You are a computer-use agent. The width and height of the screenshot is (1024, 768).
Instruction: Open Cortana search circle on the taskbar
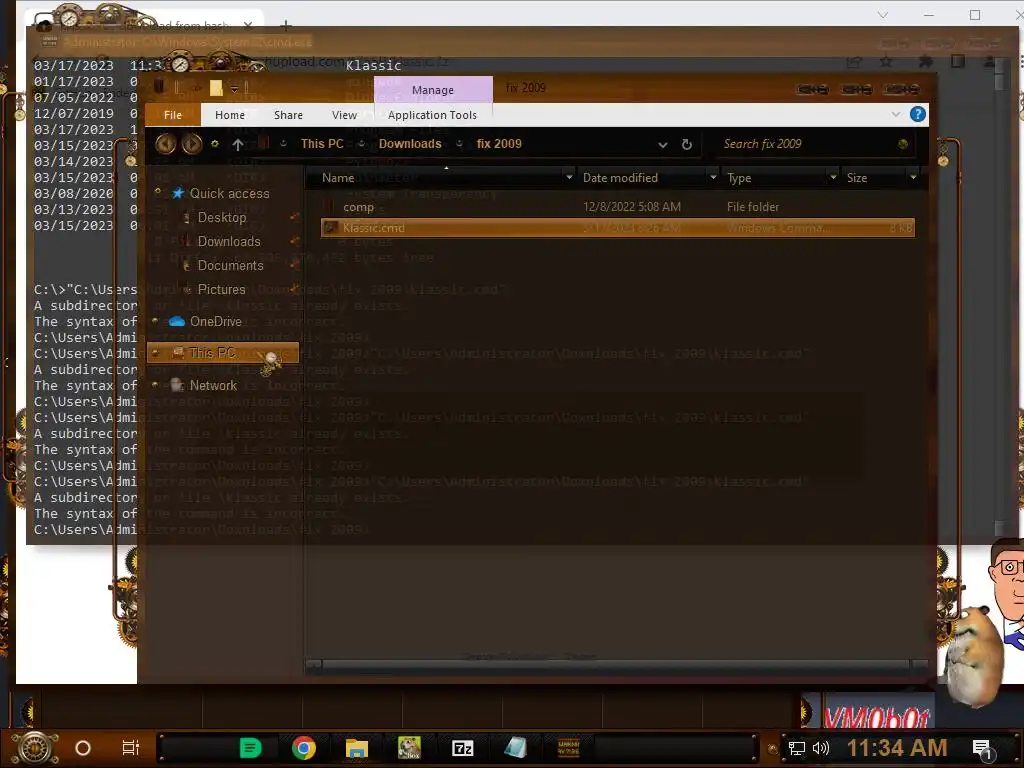pyautogui.click(x=83, y=748)
